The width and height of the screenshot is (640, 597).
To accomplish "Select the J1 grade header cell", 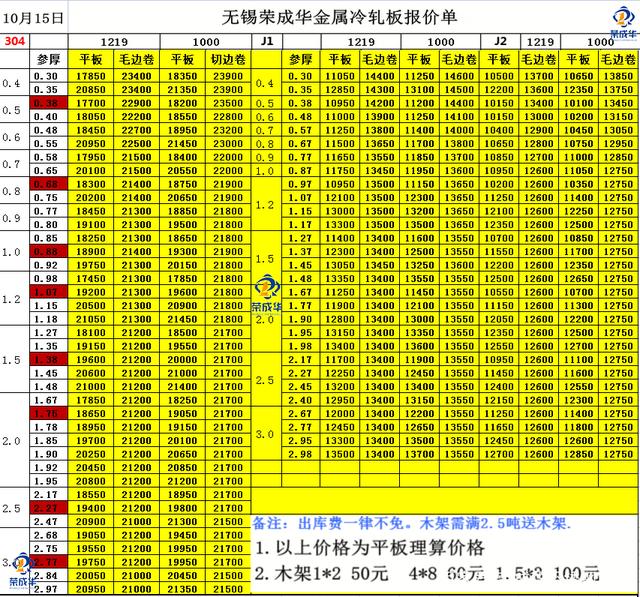I will 267,41.
